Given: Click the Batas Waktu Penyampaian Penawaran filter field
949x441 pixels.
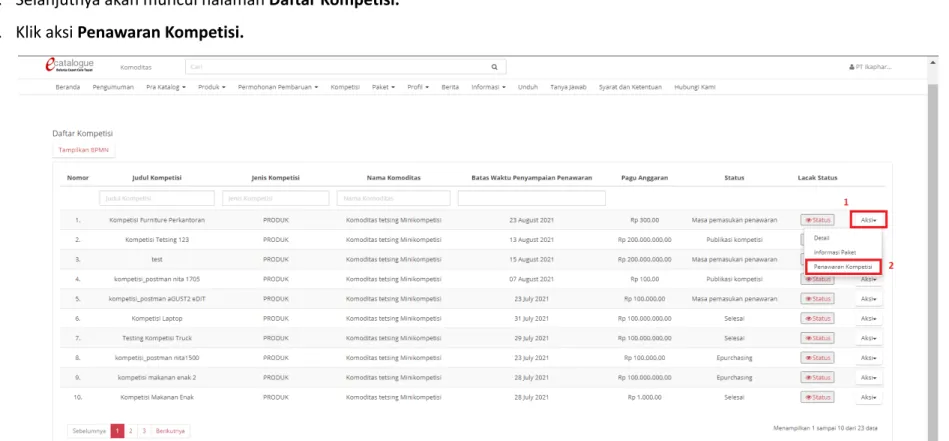Looking at the screenshot, I should [x=532, y=198].
